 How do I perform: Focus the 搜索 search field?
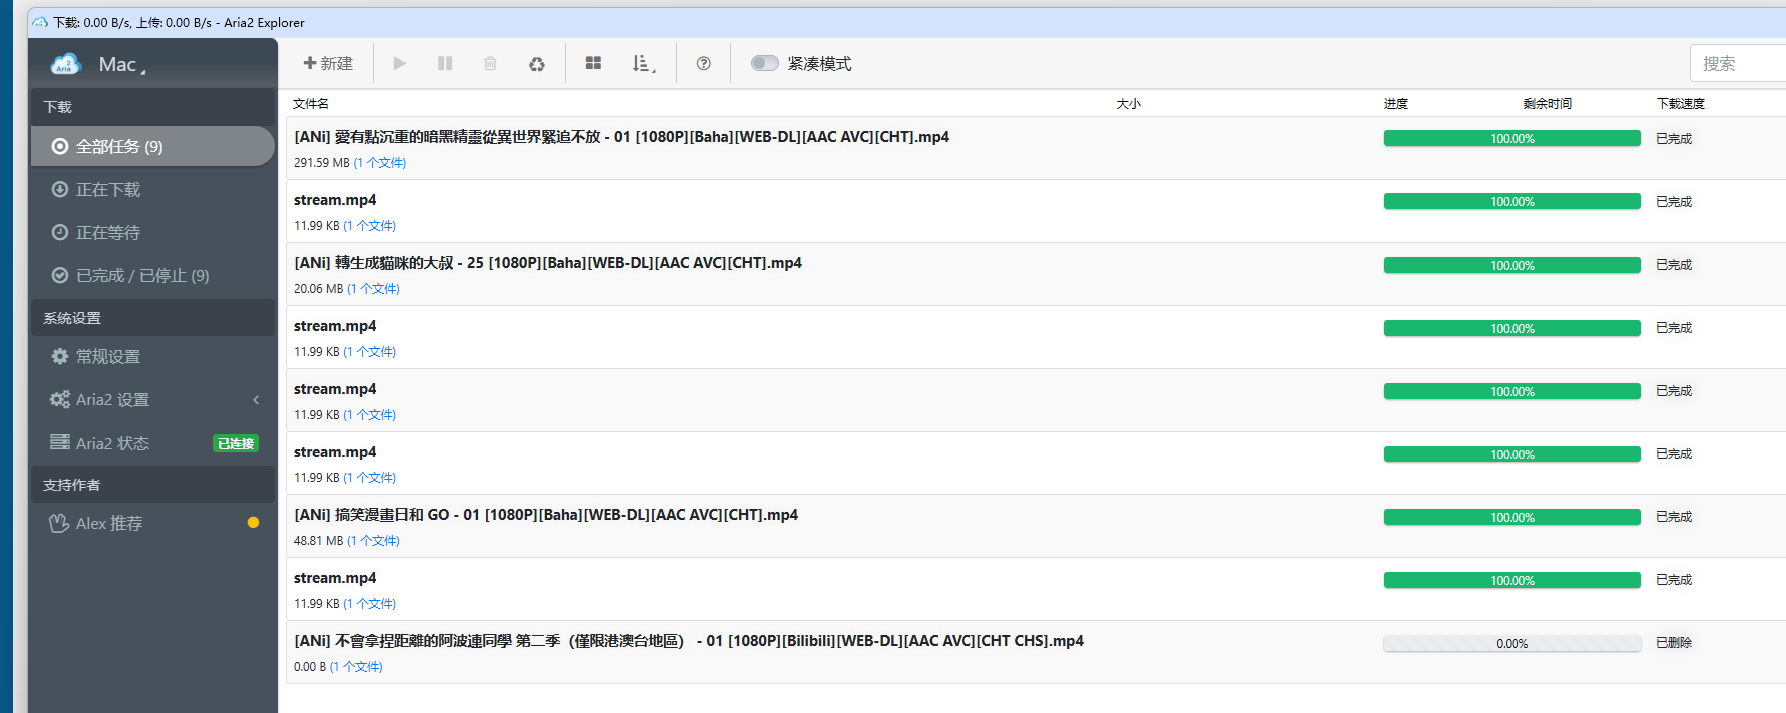tap(1738, 63)
